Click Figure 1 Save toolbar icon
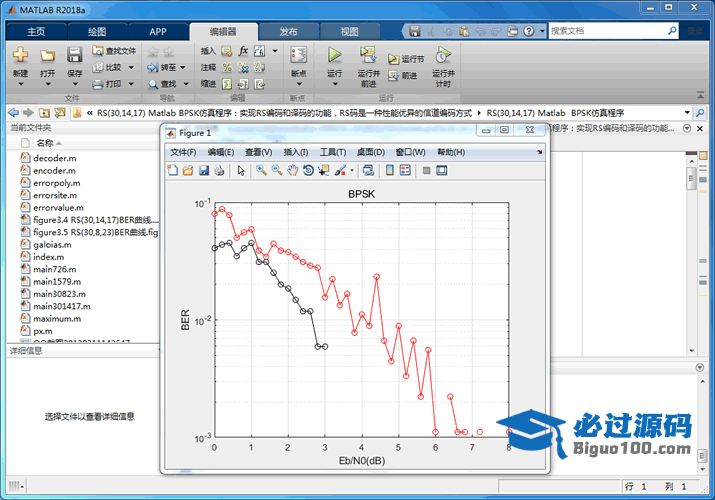Screen dimensions: 715x500 click(x=204, y=170)
